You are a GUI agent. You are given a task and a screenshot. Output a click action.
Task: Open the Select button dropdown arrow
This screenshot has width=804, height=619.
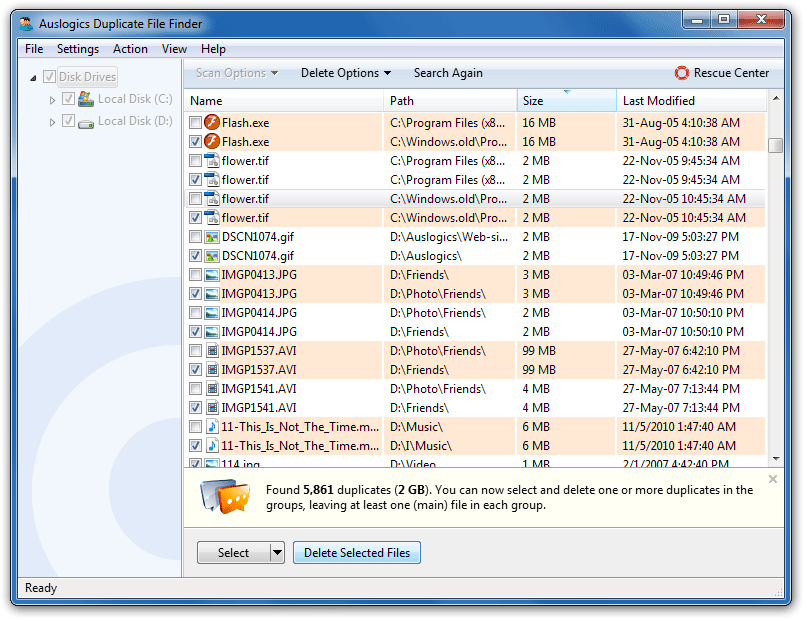277,553
